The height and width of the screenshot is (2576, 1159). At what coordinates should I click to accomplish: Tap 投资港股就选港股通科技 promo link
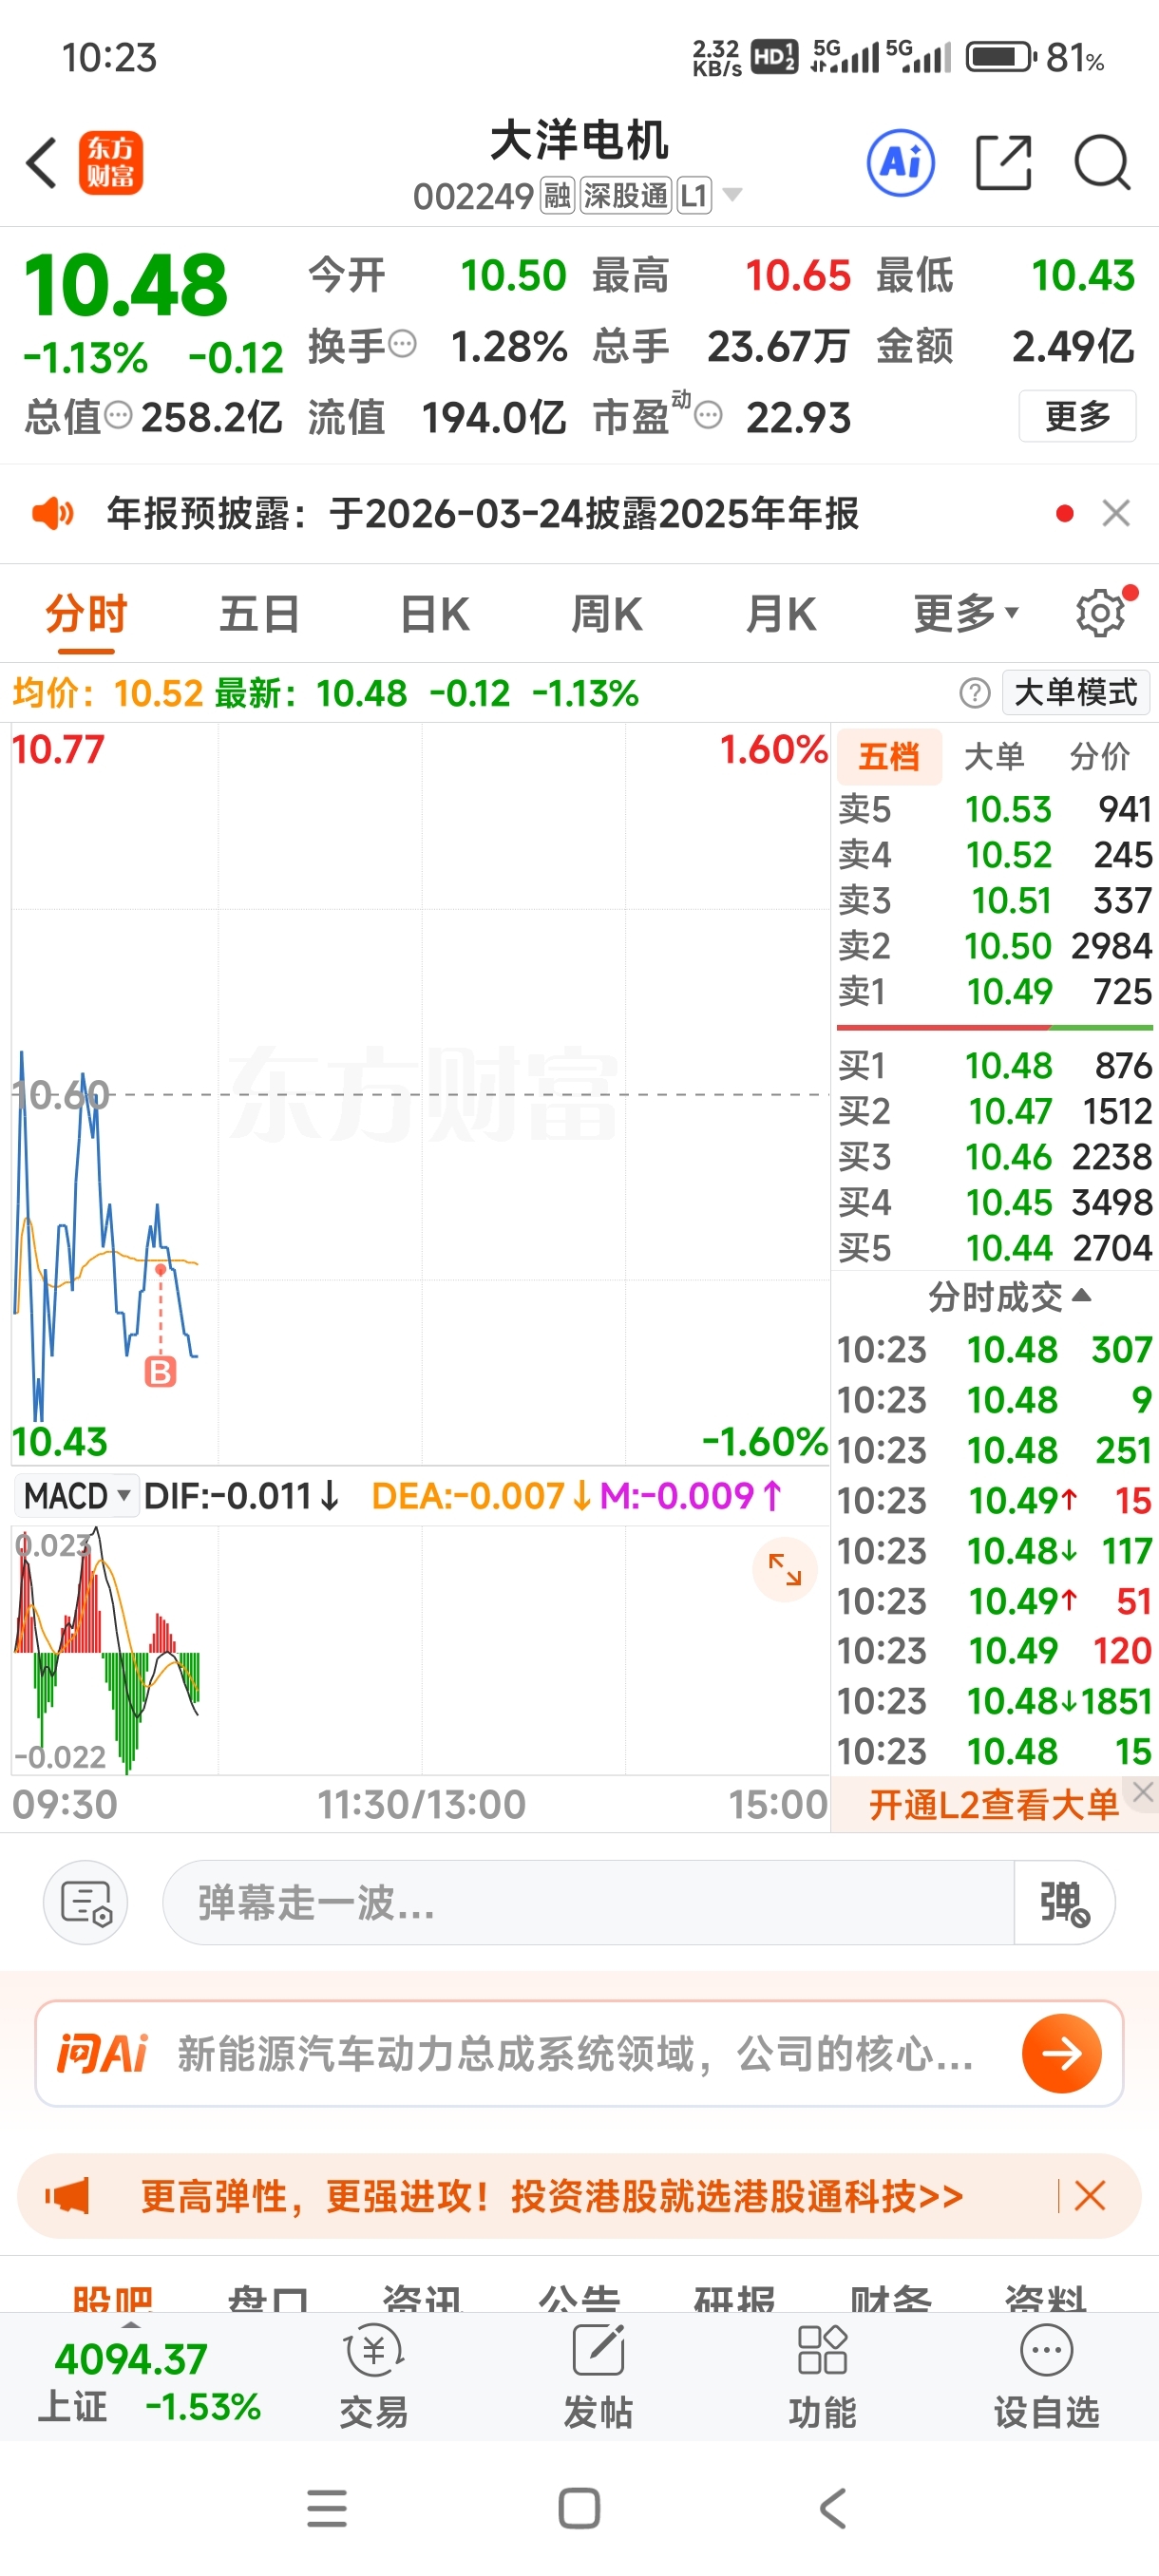pyautogui.click(x=552, y=2196)
